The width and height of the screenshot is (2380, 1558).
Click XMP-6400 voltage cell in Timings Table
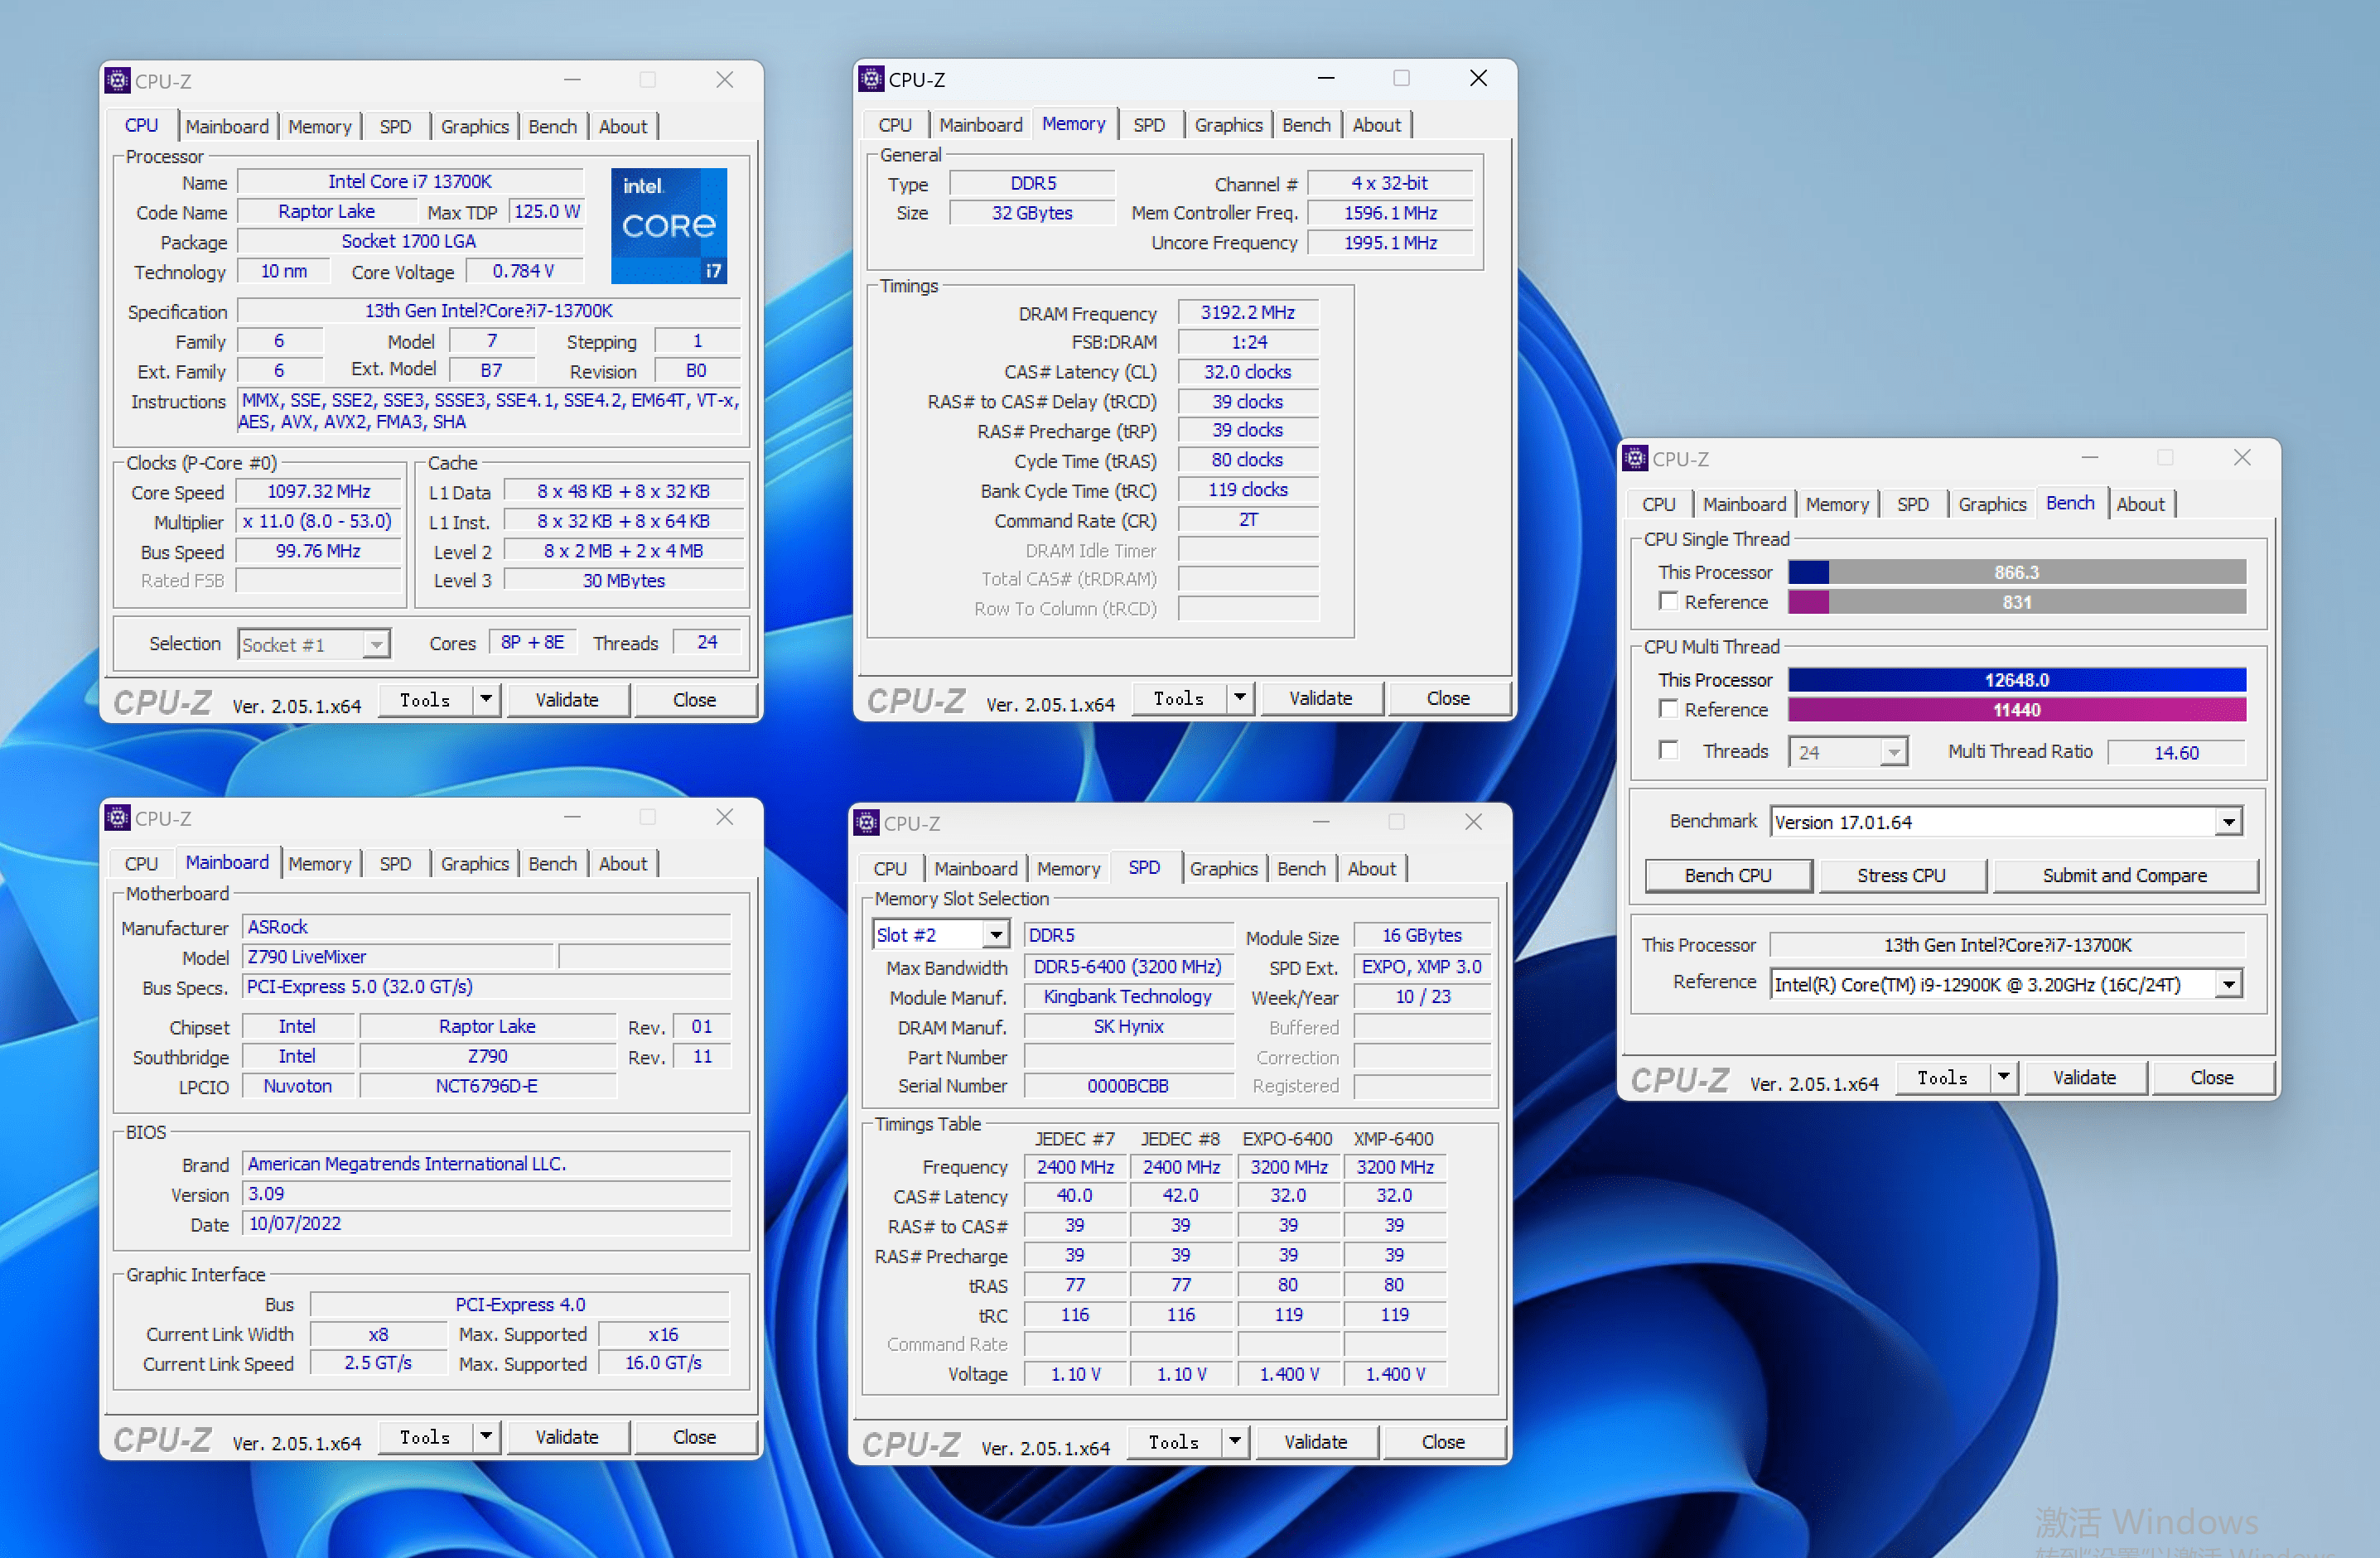pos(1394,1374)
